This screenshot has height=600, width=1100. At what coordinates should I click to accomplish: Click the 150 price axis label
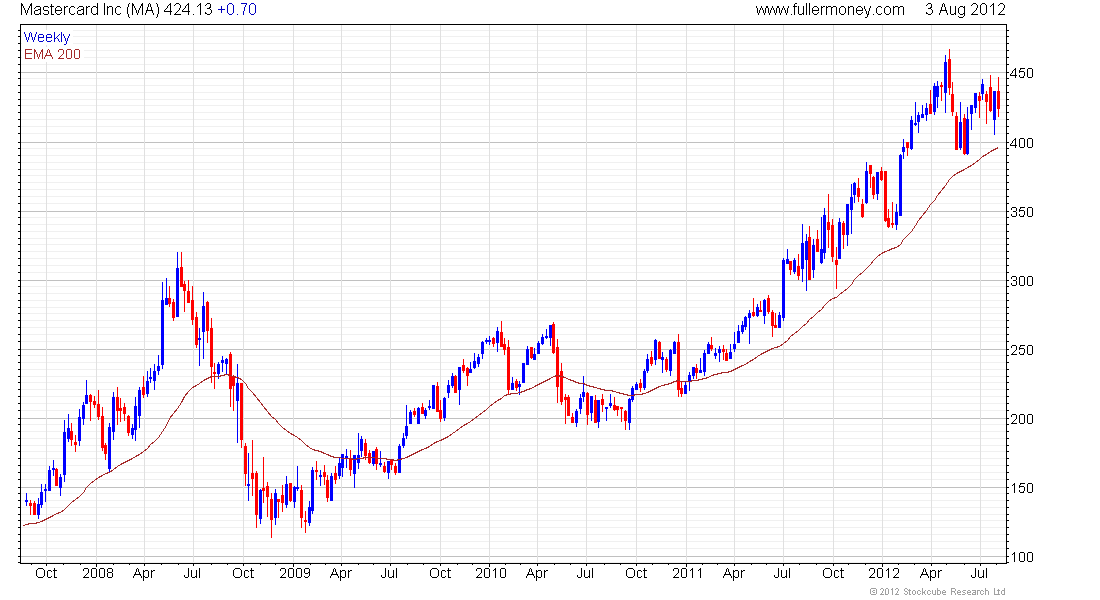(x=1021, y=488)
